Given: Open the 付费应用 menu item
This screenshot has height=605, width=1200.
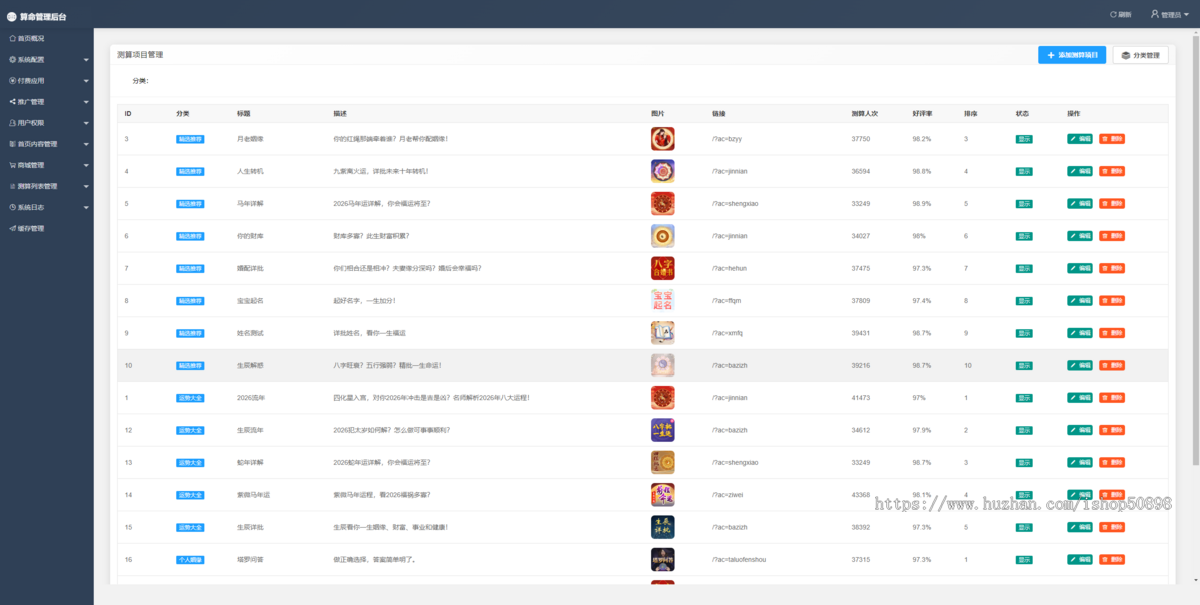Looking at the screenshot, I should coord(47,80).
